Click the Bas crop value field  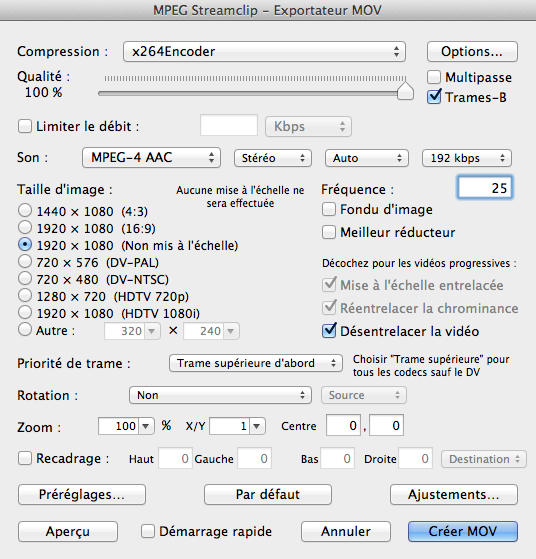pos(337,458)
